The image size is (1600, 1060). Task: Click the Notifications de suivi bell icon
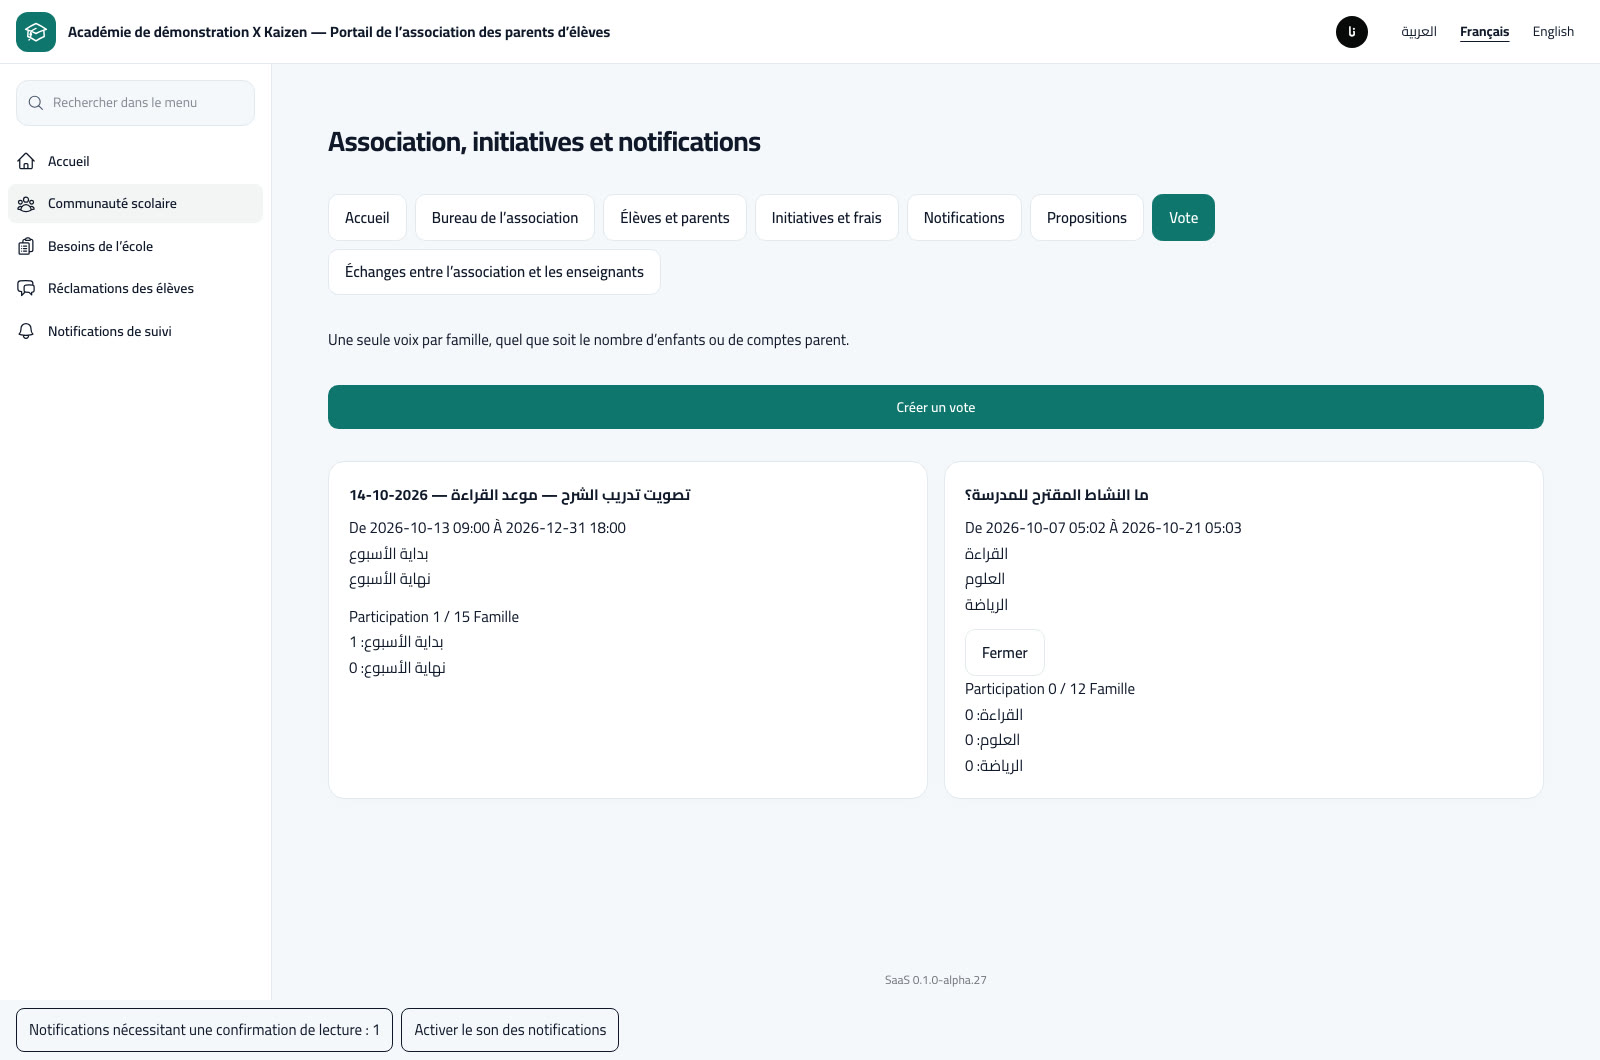pos(27,331)
